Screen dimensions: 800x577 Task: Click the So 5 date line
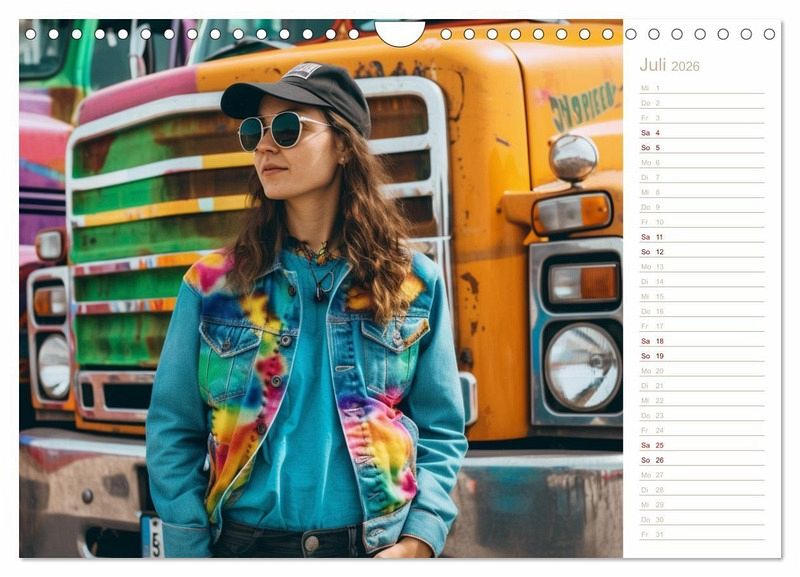pos(701,147)
